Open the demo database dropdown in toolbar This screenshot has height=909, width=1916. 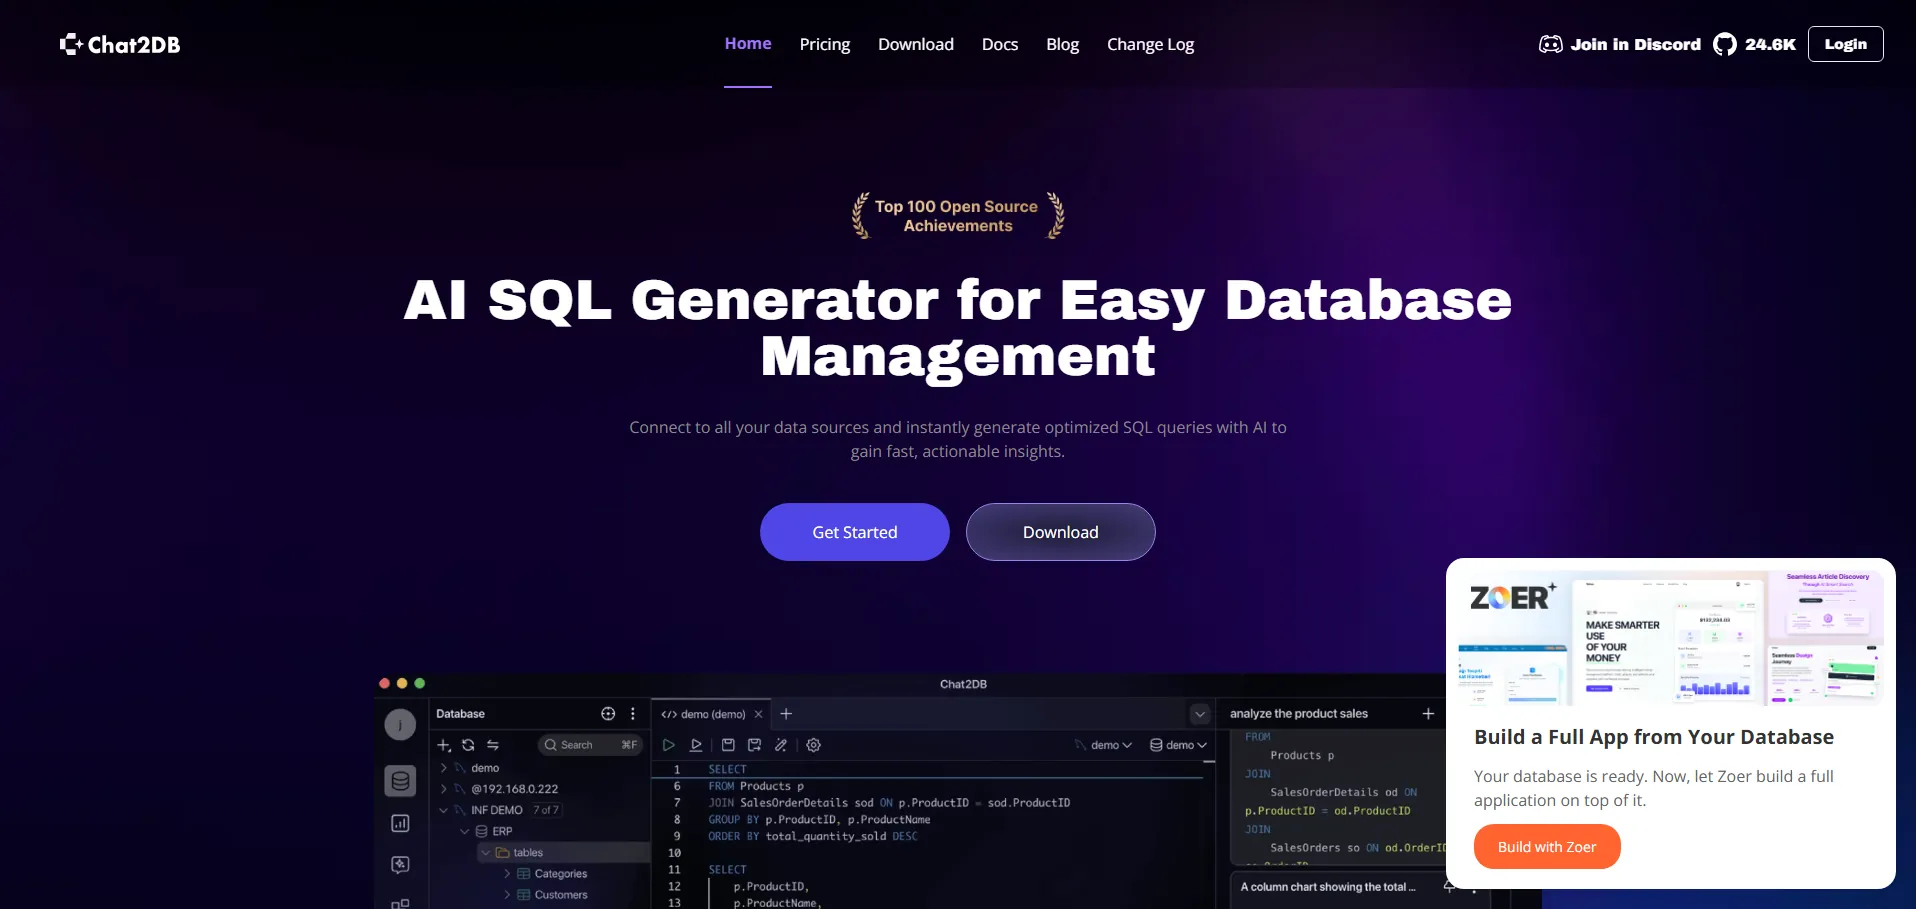coord(1179,745)
